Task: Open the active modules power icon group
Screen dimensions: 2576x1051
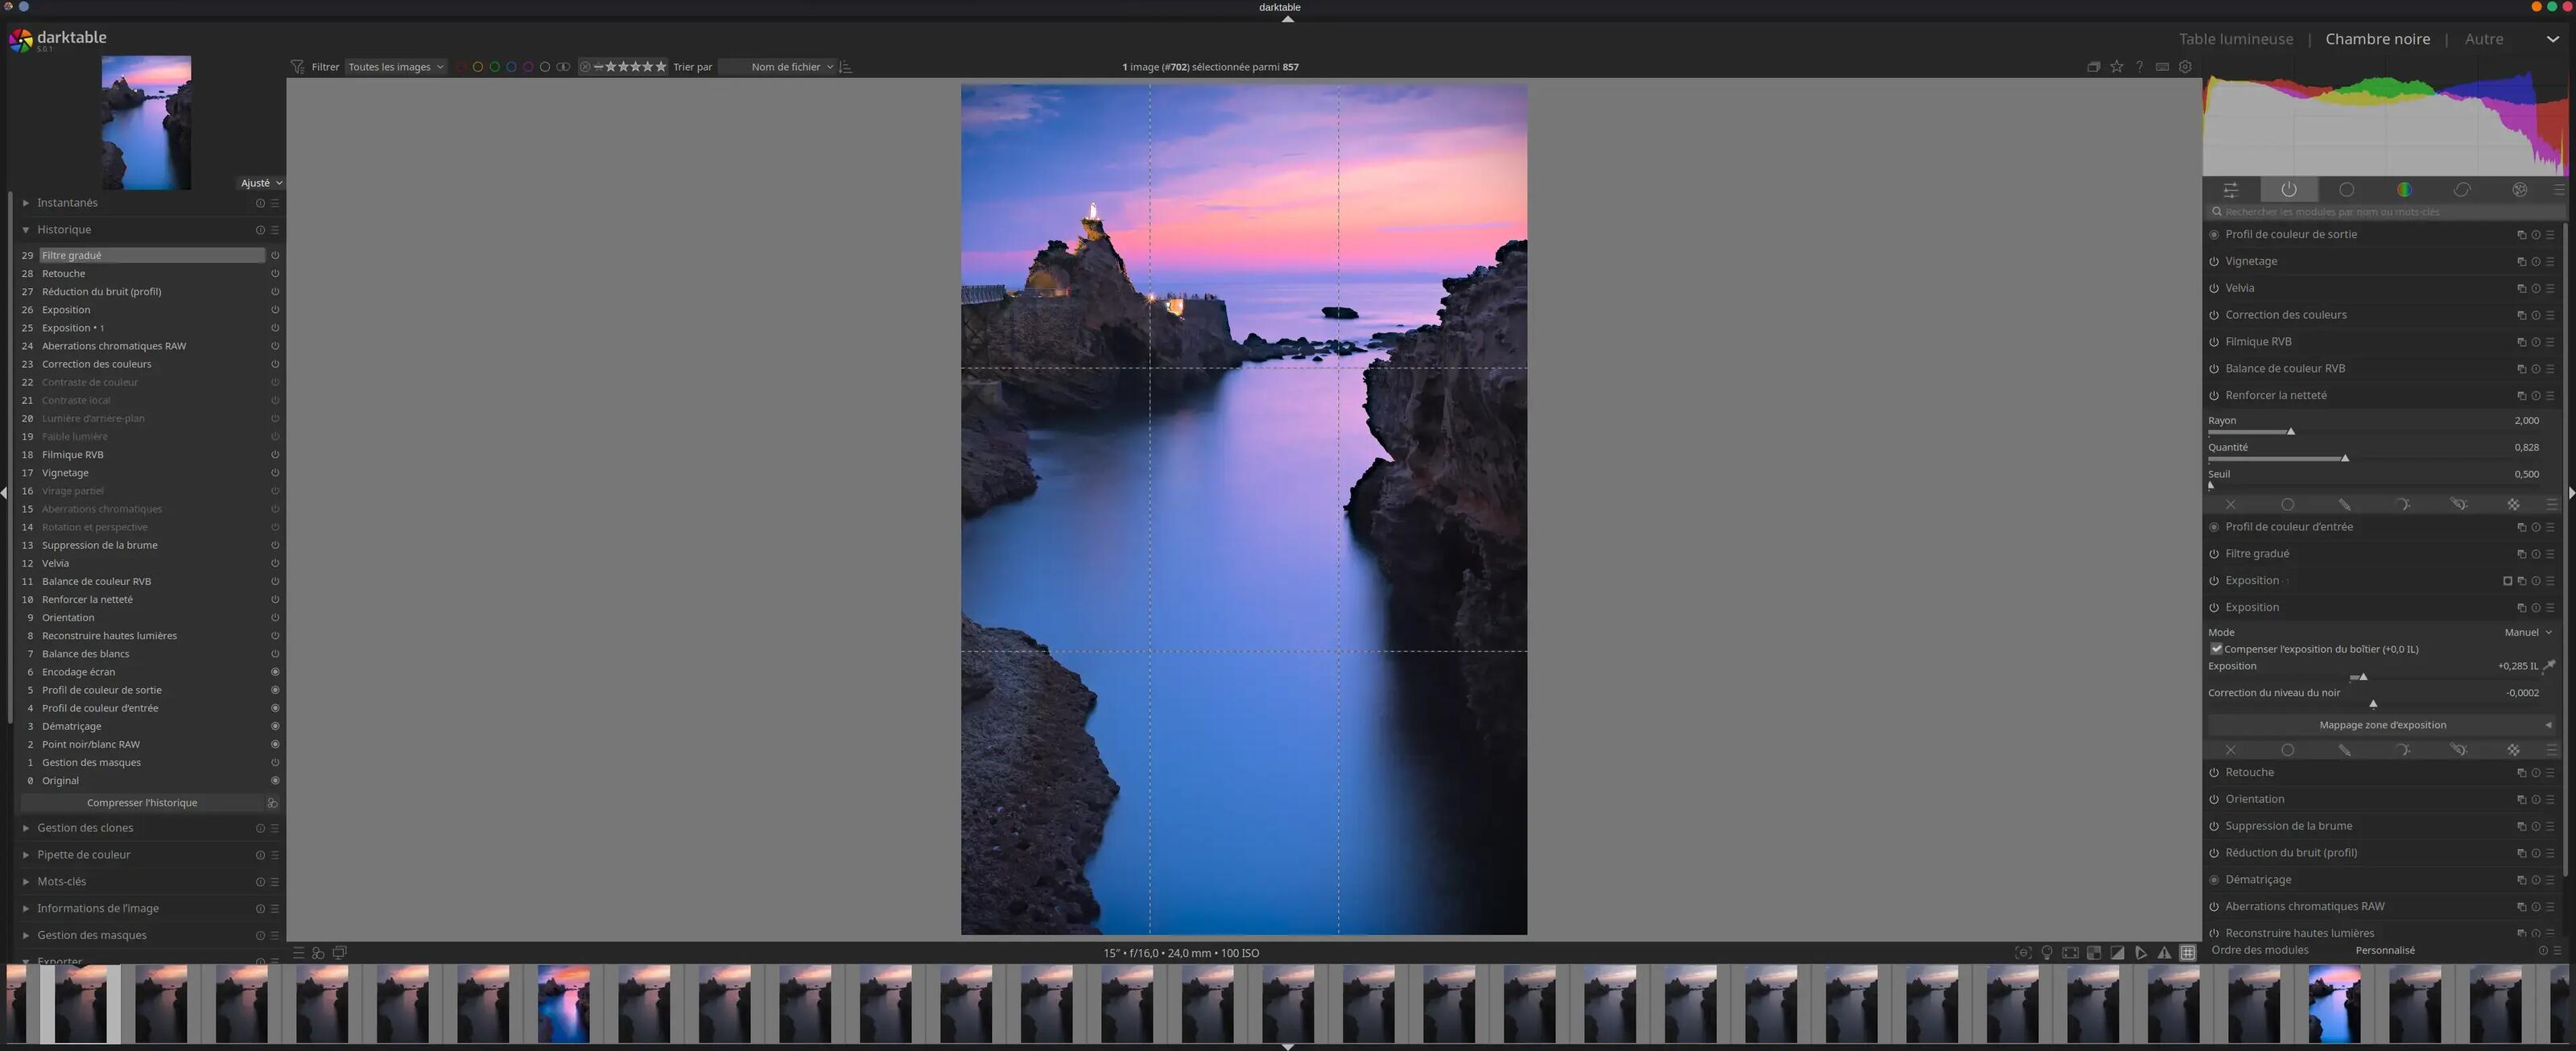Action: (2290, 190)
